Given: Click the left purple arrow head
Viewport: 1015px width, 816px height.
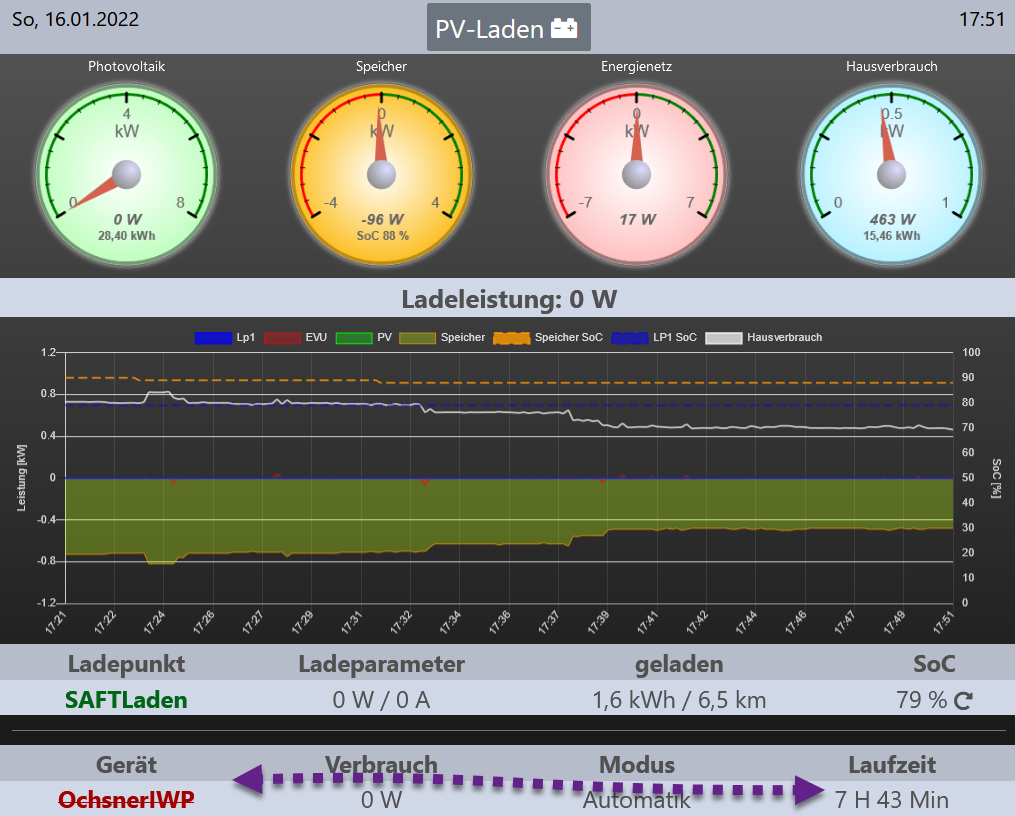Looking at the screenshot, I should tap(249, 778).
